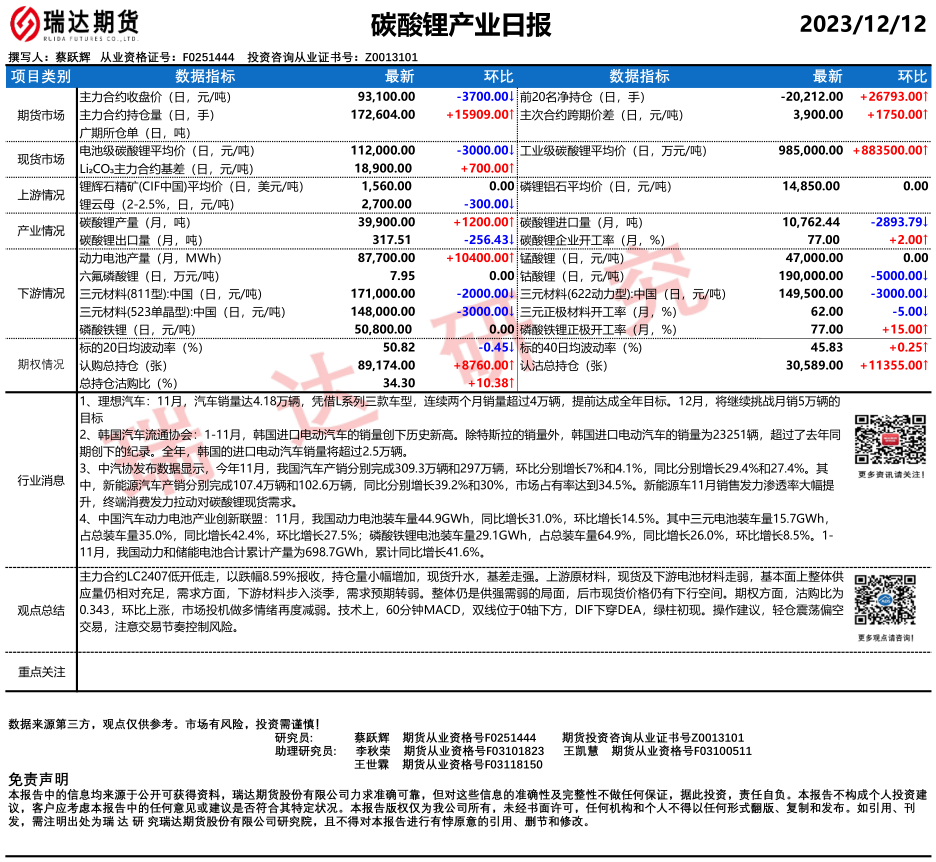Click the 碳酸锂产量 value 39,900.00
Screen dimensions: 936x862
[386, 222]
